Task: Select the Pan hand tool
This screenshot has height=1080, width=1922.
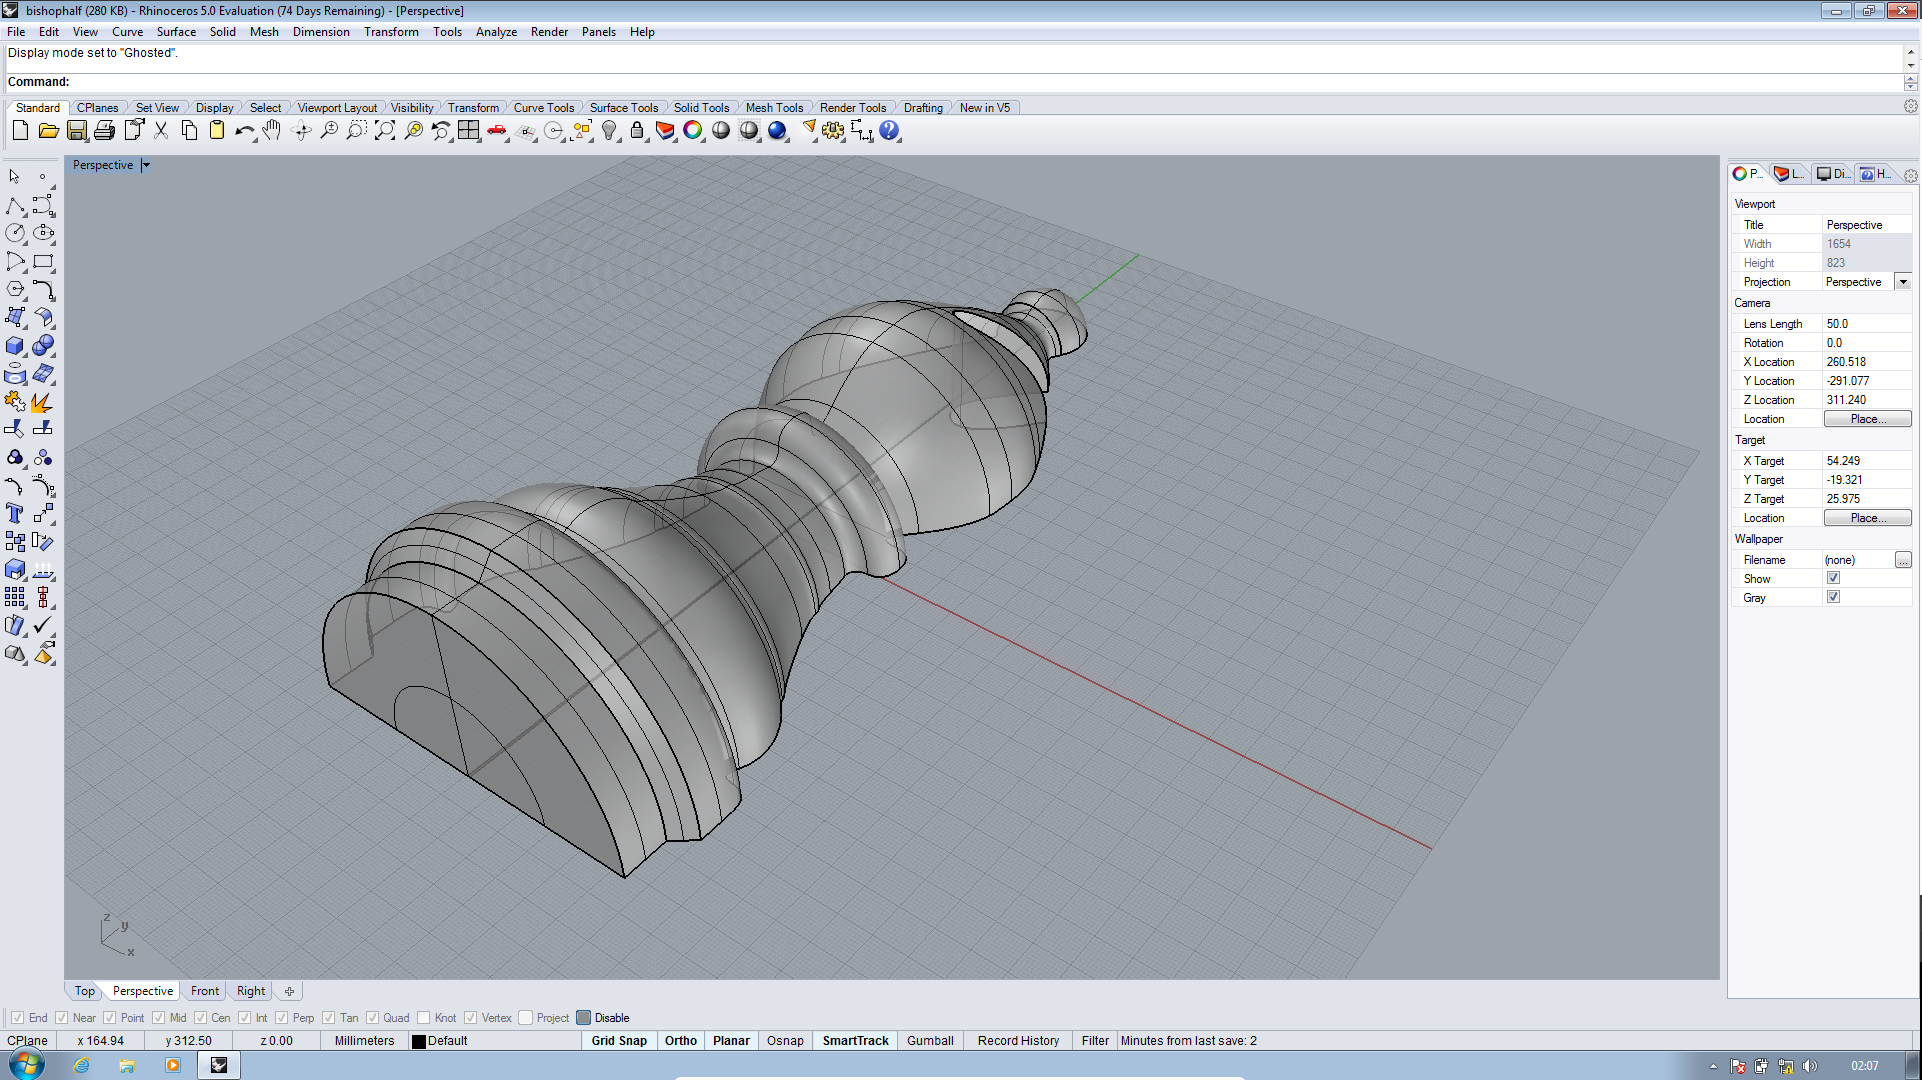Action: 272,131
